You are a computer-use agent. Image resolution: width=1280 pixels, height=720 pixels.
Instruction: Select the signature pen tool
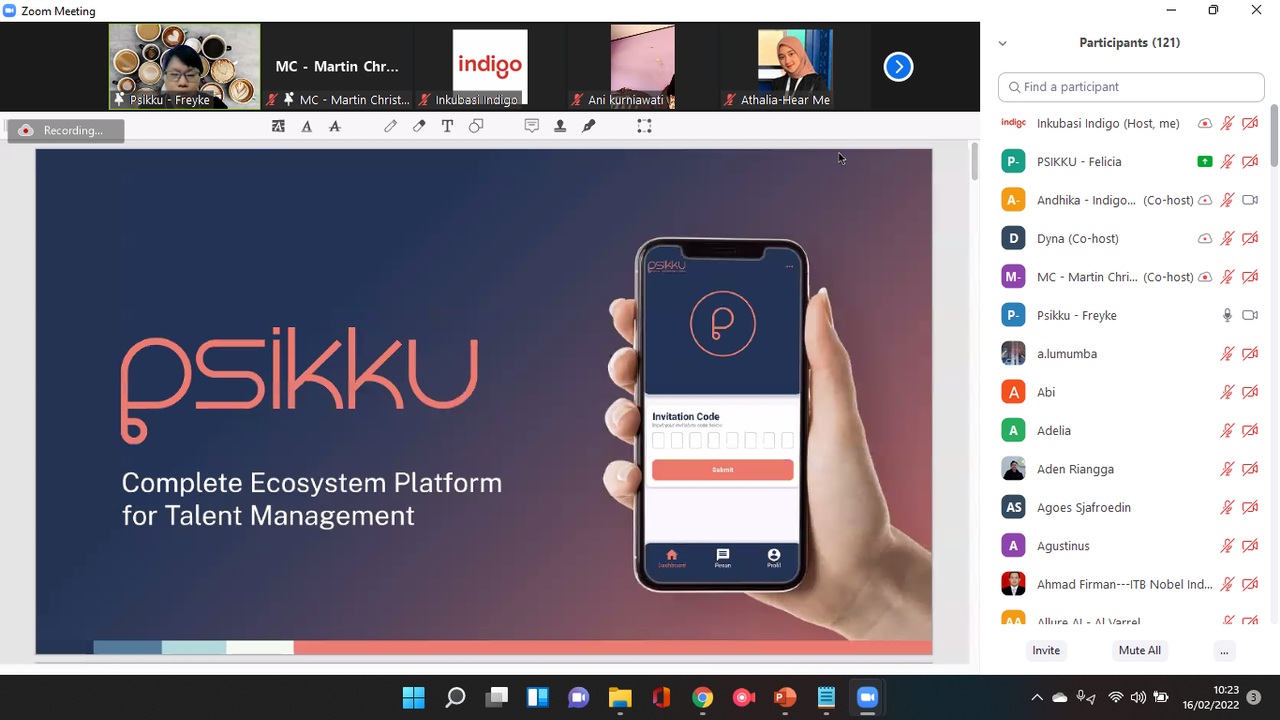tap(589, 126)
